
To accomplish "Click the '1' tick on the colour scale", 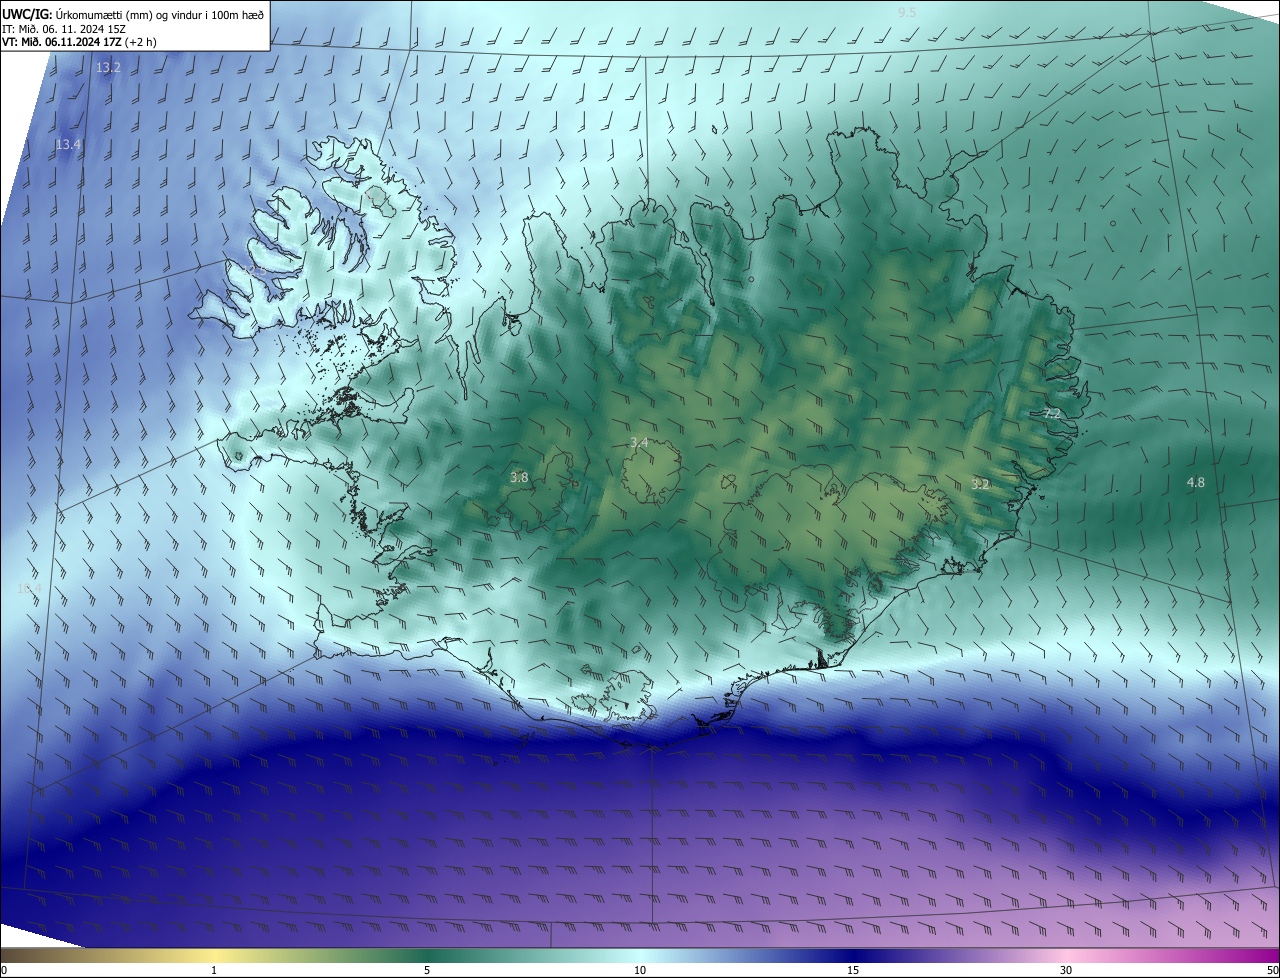I will [214, 970].
